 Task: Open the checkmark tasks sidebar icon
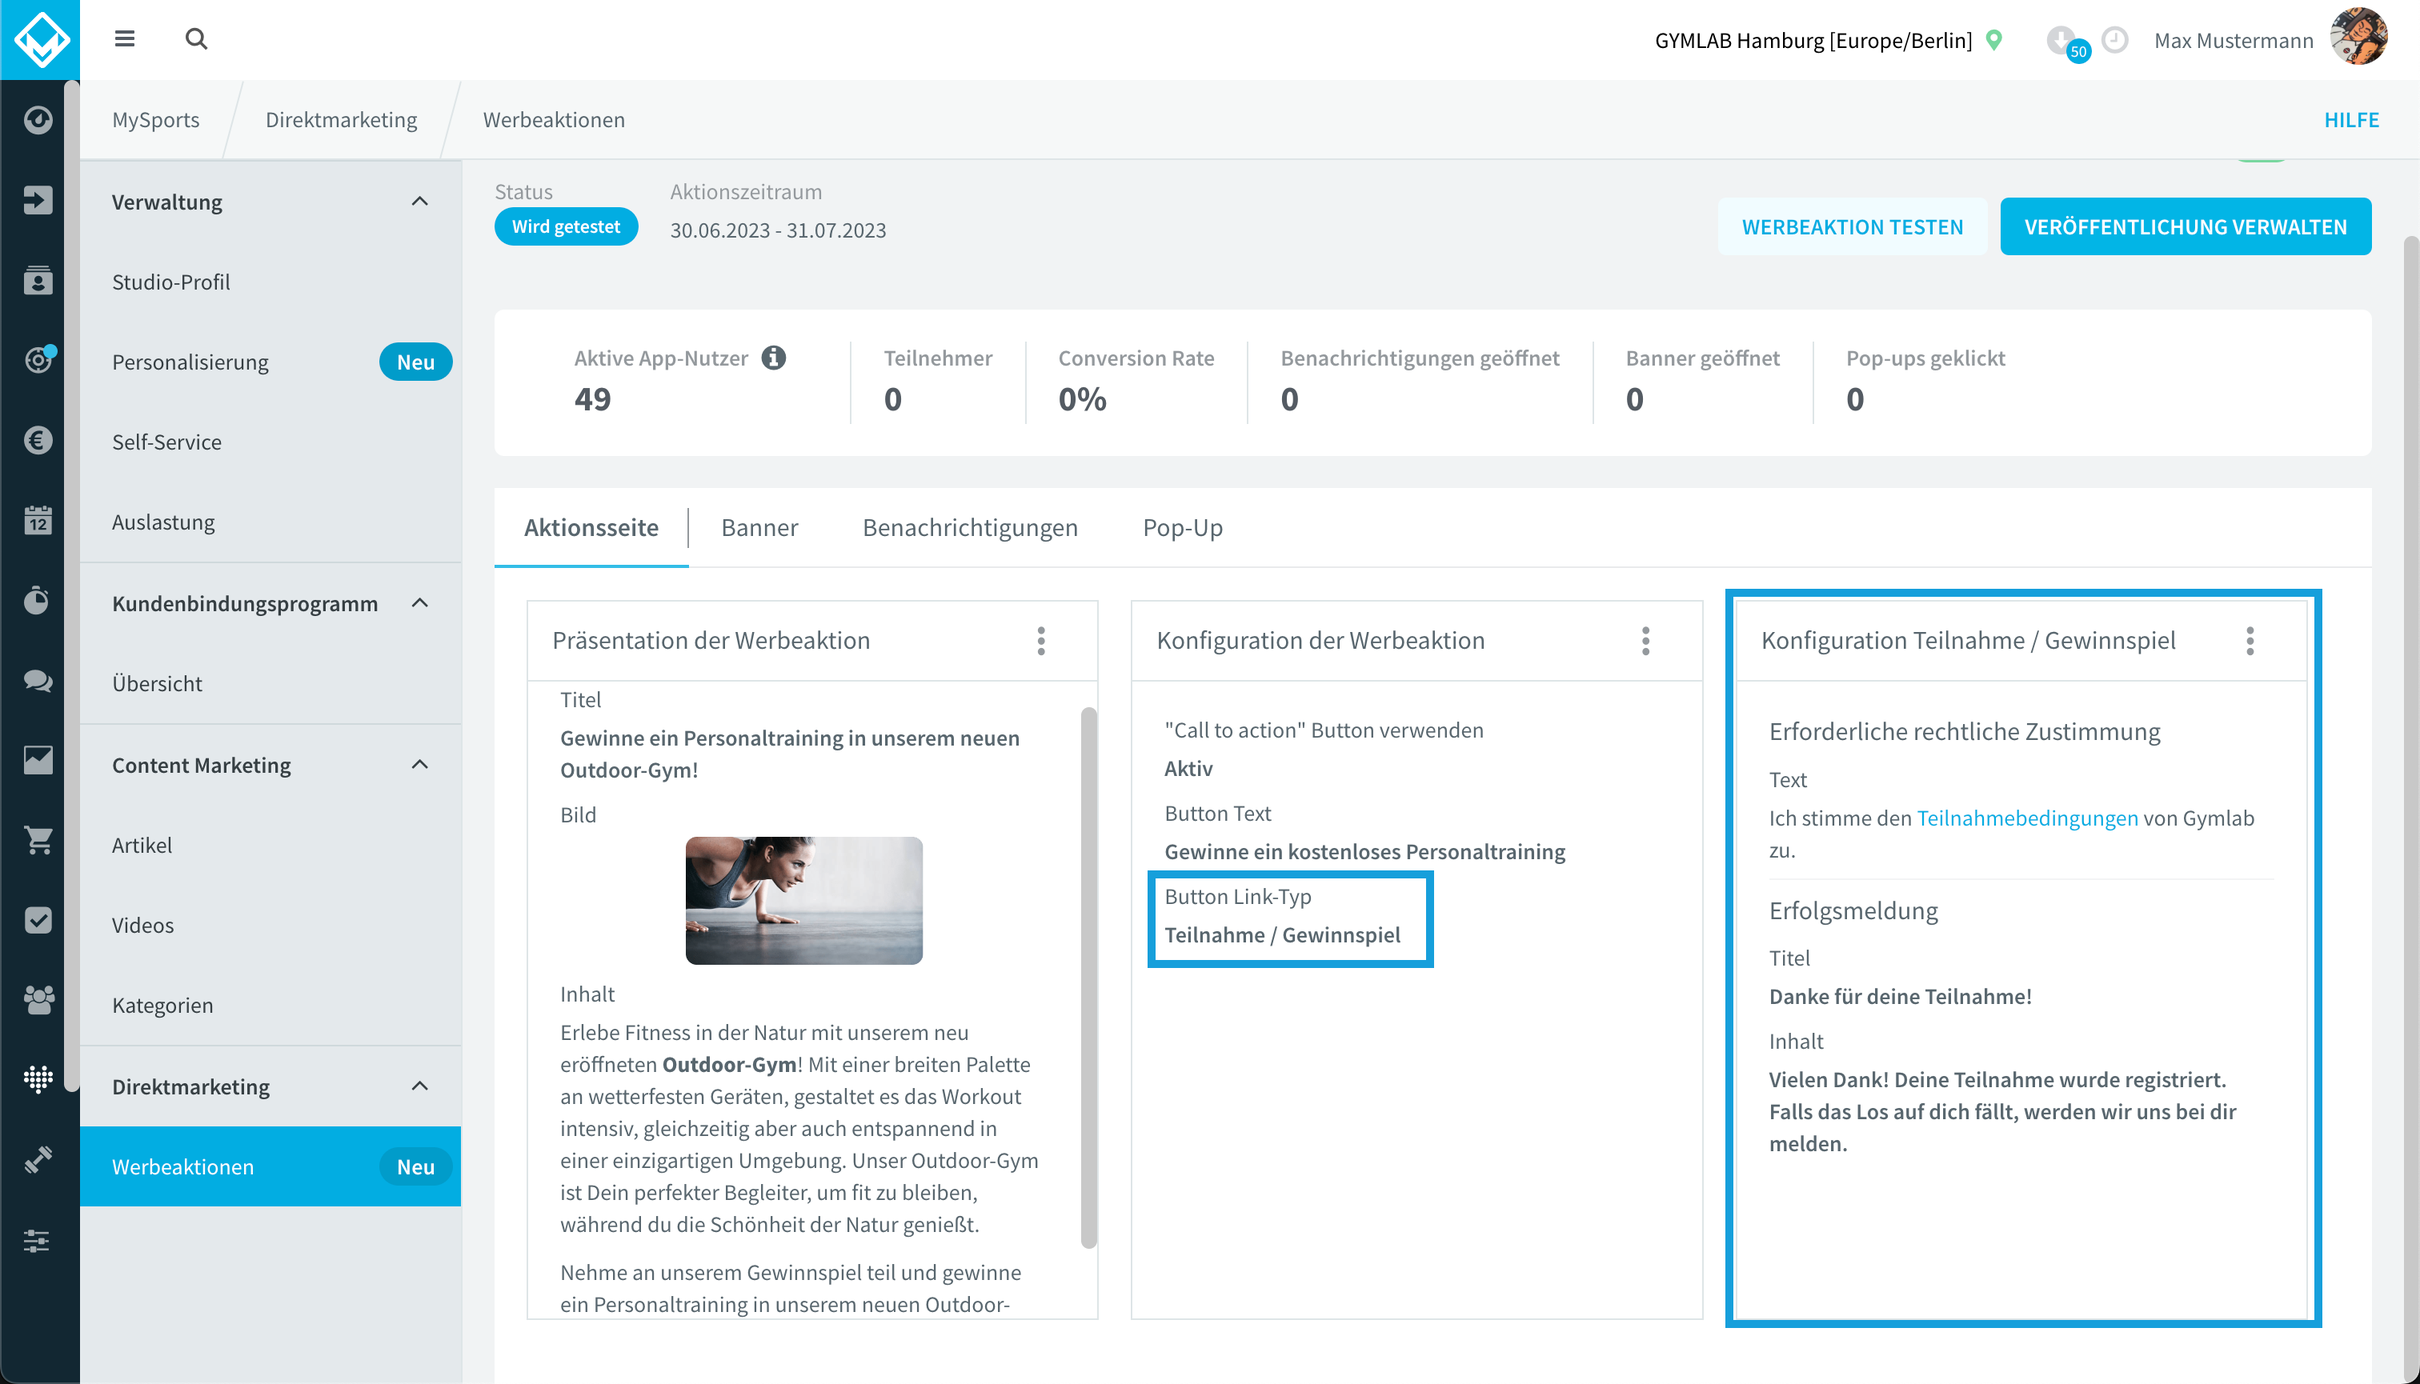tap(38, 920)
